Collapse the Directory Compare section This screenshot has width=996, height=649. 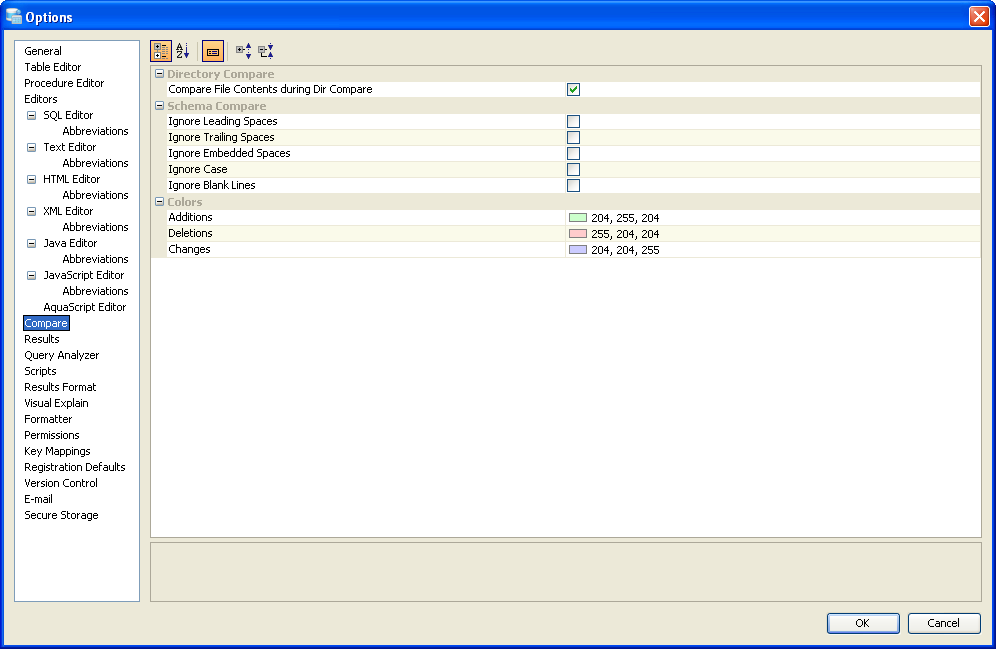coord(159,74)
